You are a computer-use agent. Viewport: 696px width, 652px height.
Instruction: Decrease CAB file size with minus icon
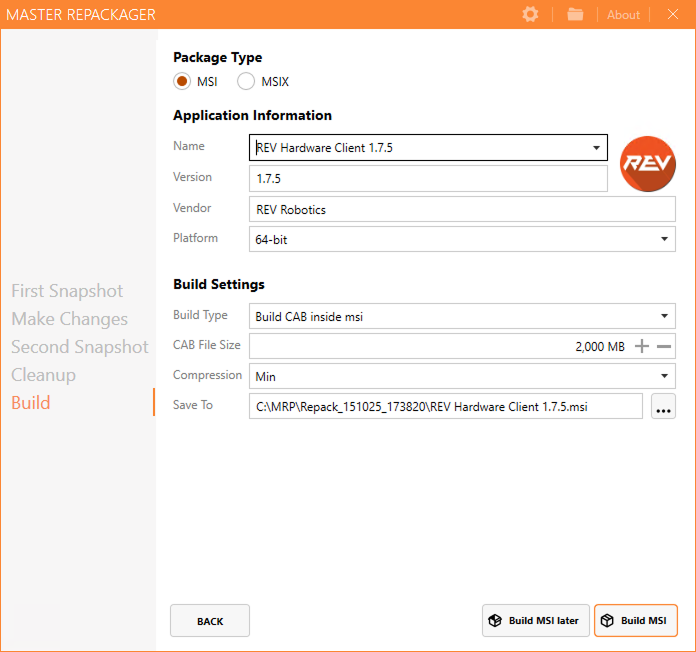[x=664, y=346]
